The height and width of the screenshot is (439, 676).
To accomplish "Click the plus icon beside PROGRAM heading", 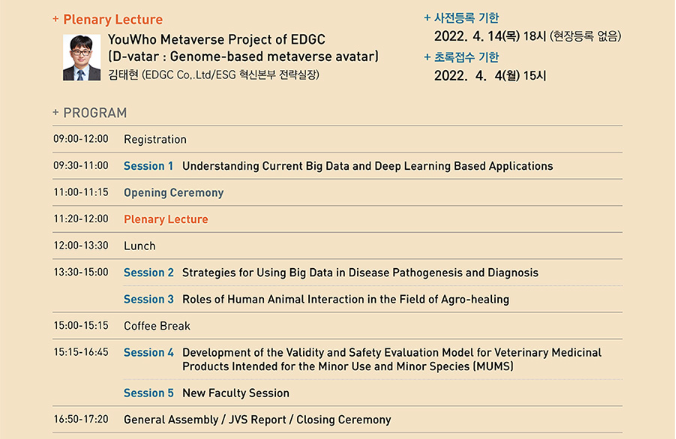I will click(x=55, y=112).
